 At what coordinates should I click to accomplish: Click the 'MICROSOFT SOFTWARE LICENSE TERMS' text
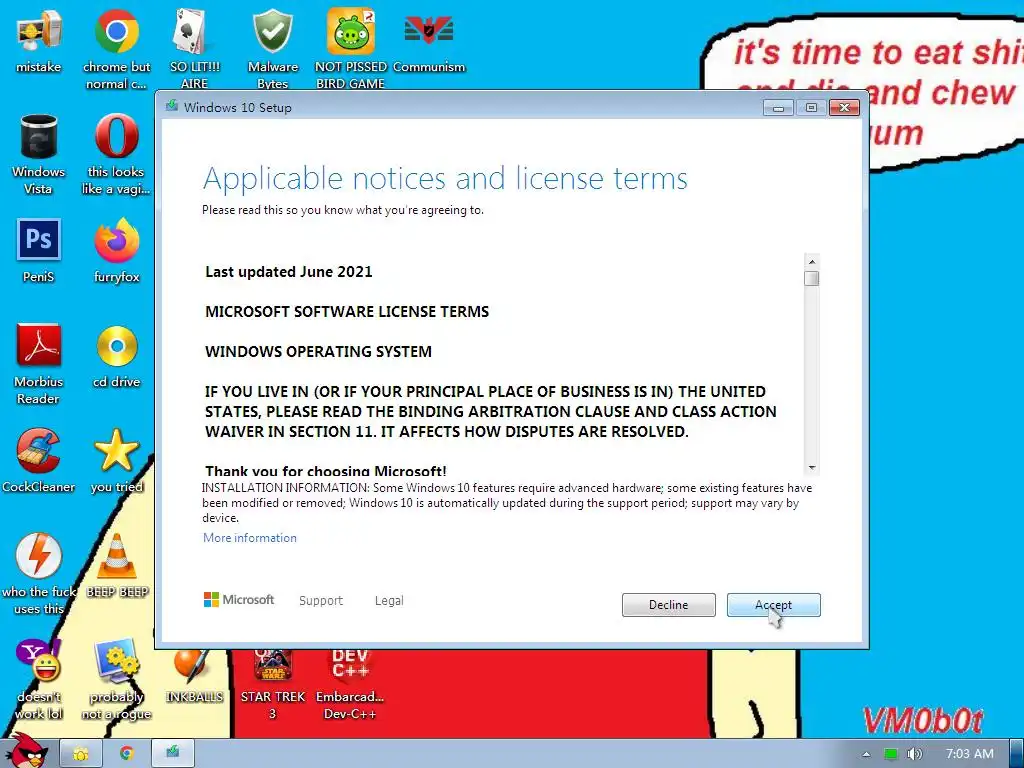[x=347, y=312]
